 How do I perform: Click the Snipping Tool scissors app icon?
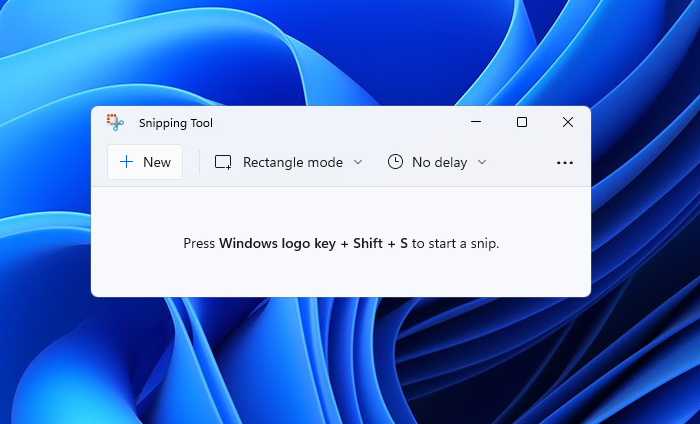click(115, 122)
